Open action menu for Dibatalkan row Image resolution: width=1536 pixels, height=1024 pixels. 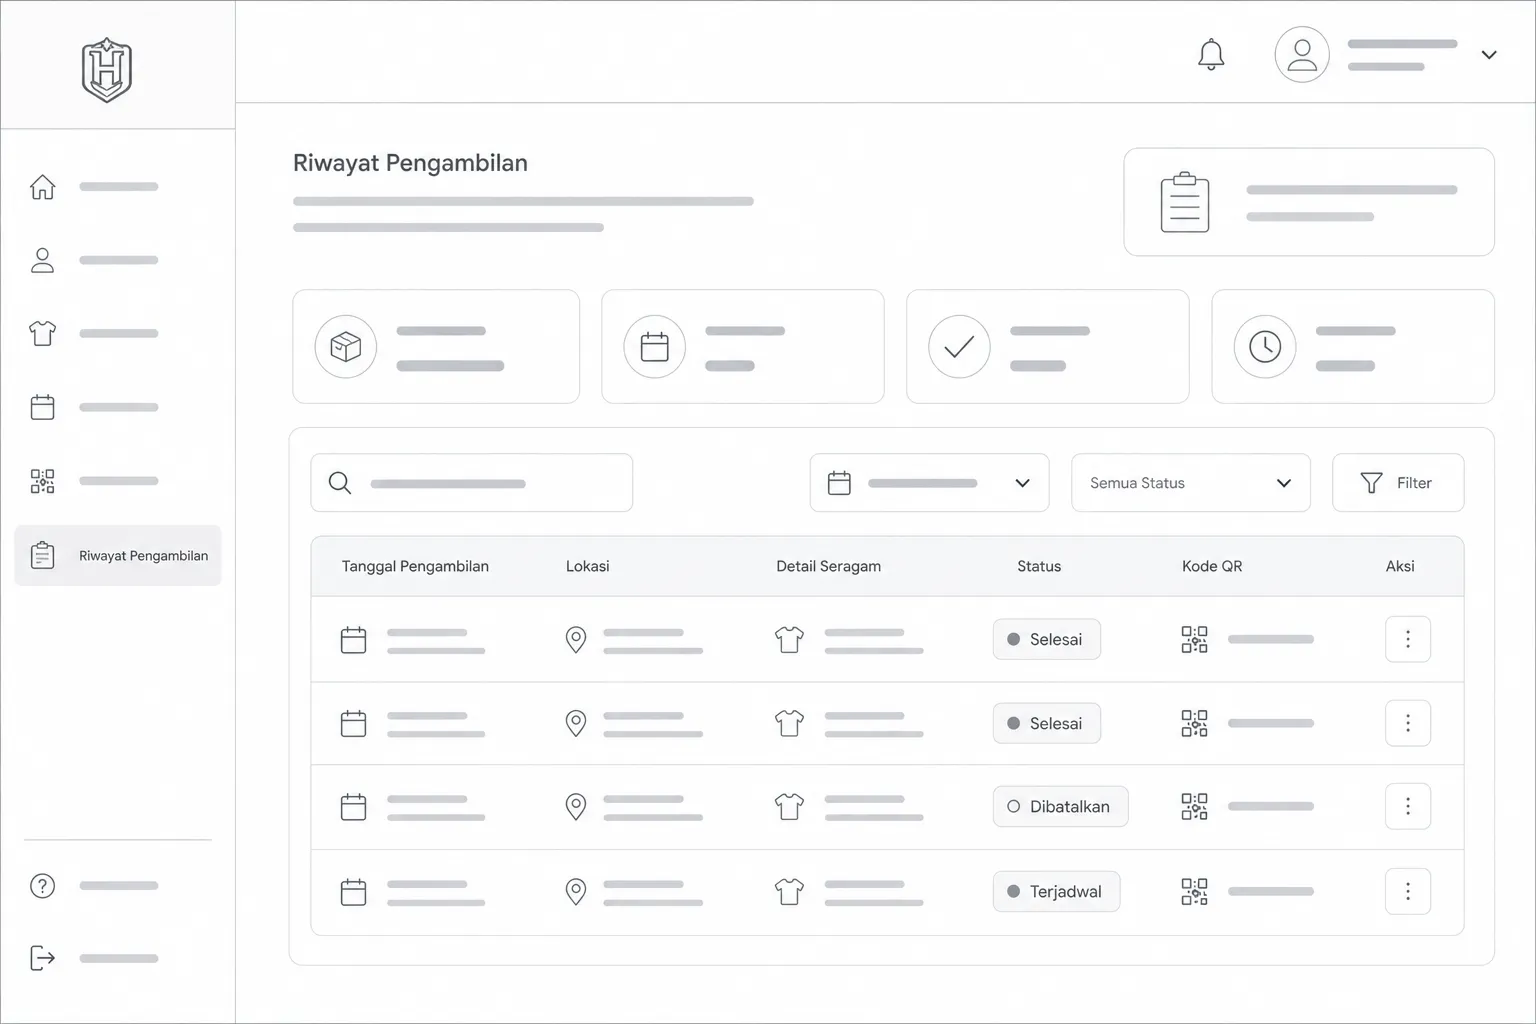(x=1408, y=806)
